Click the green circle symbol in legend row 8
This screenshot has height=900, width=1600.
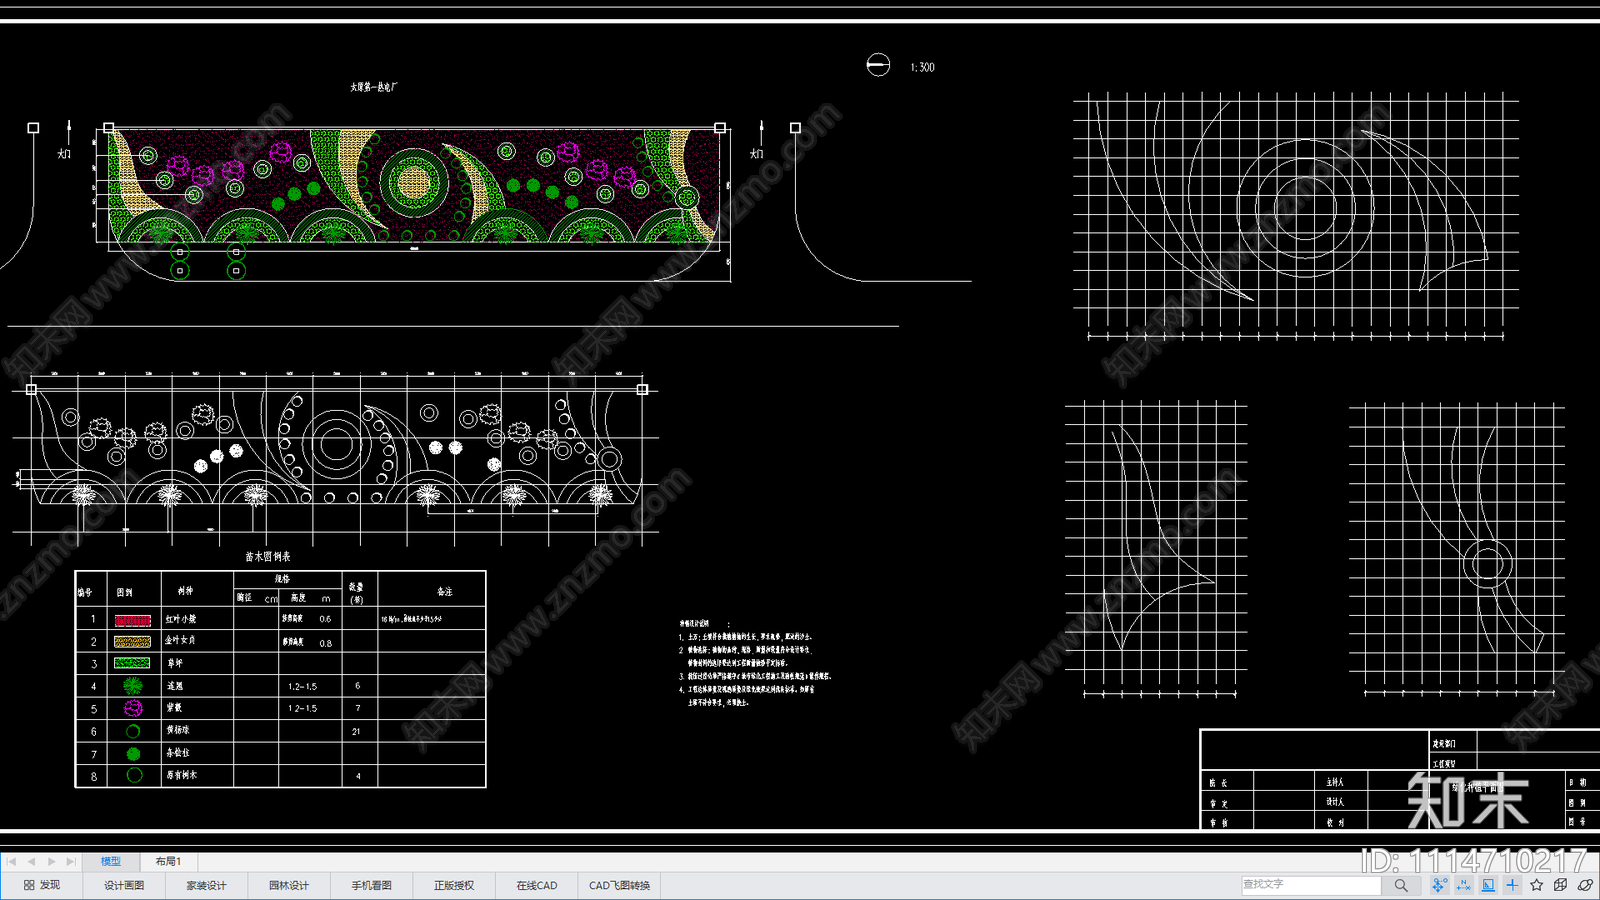134,775
